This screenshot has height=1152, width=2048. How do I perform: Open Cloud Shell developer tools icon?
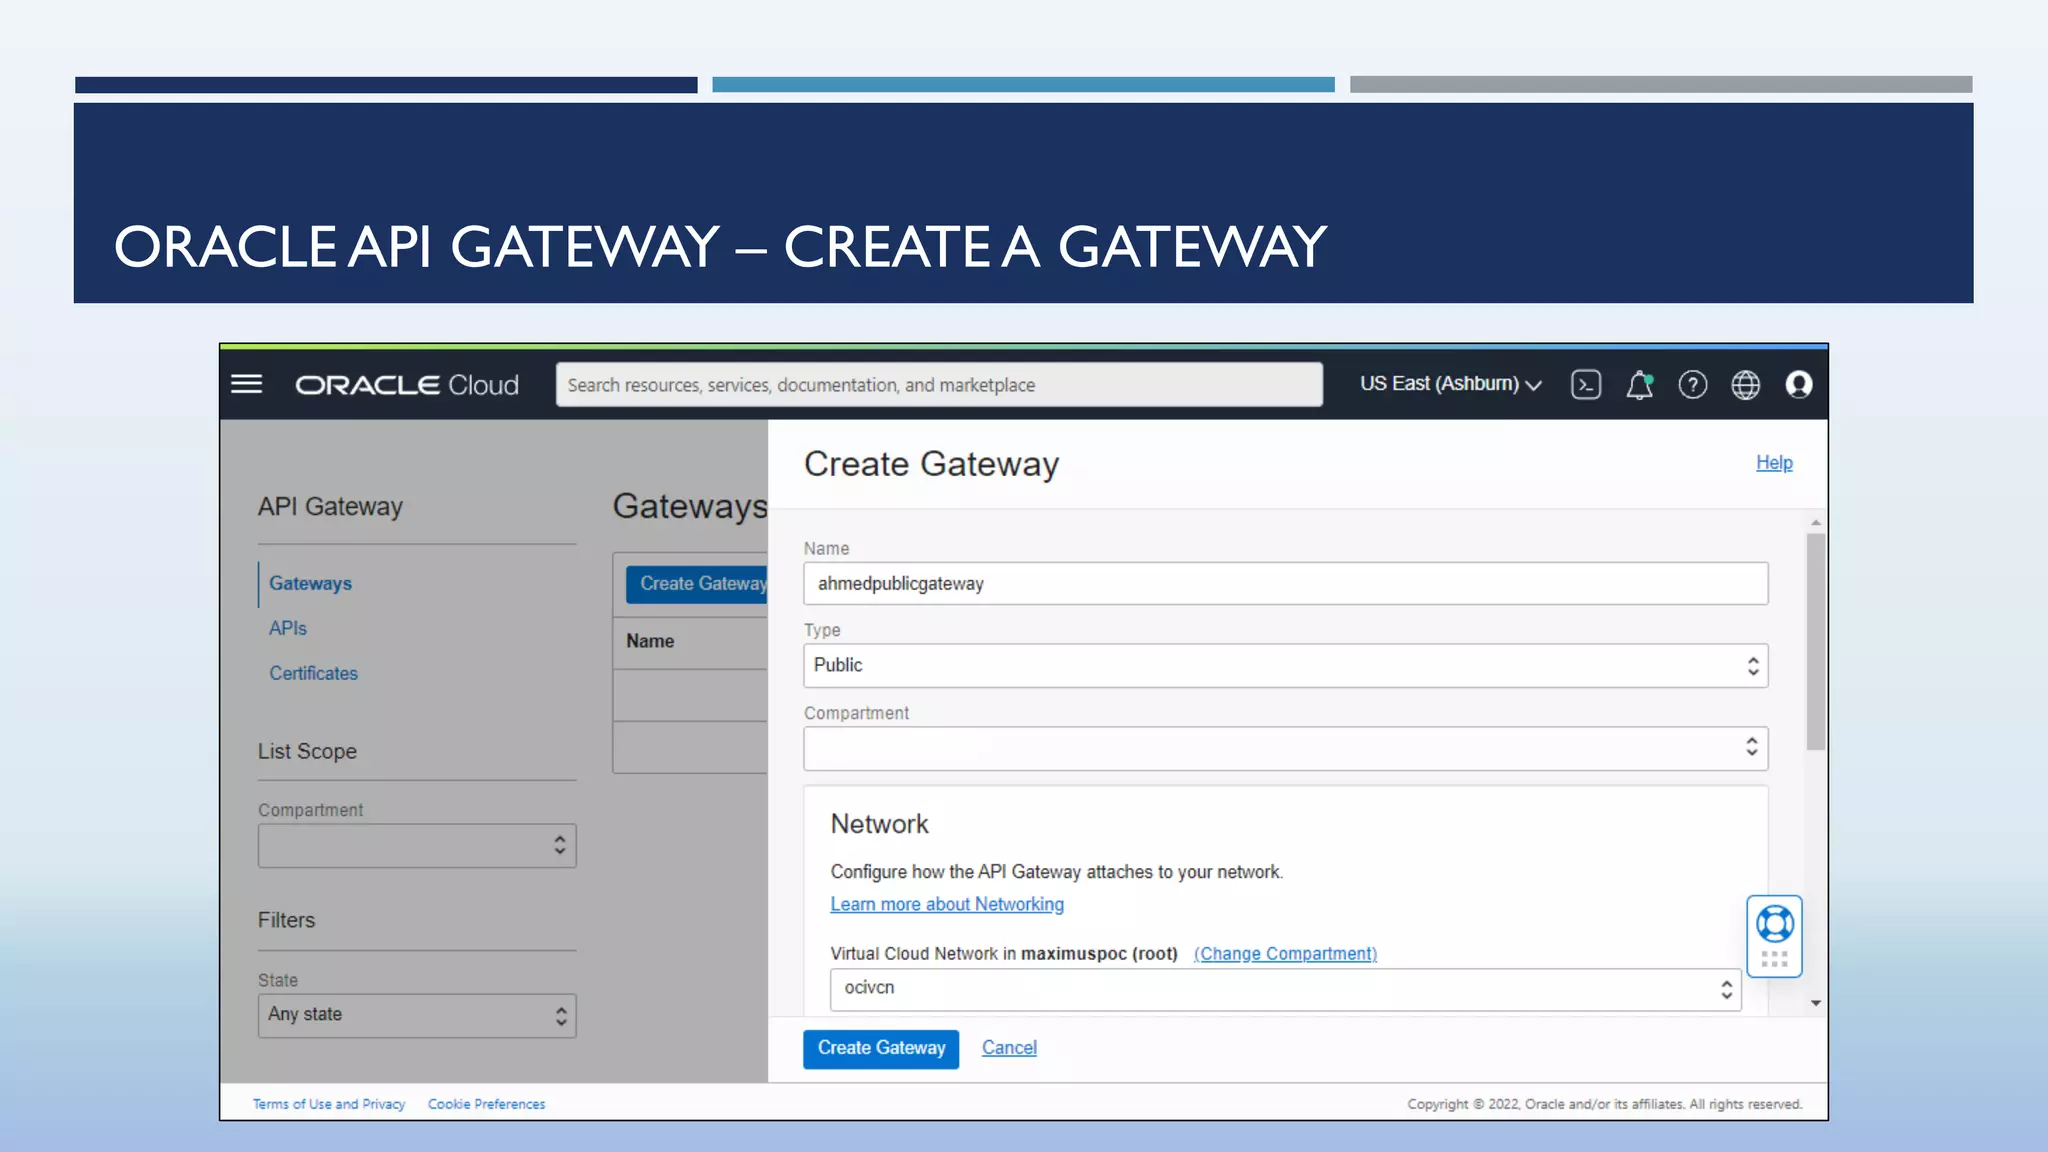[x=1586, y=385]
